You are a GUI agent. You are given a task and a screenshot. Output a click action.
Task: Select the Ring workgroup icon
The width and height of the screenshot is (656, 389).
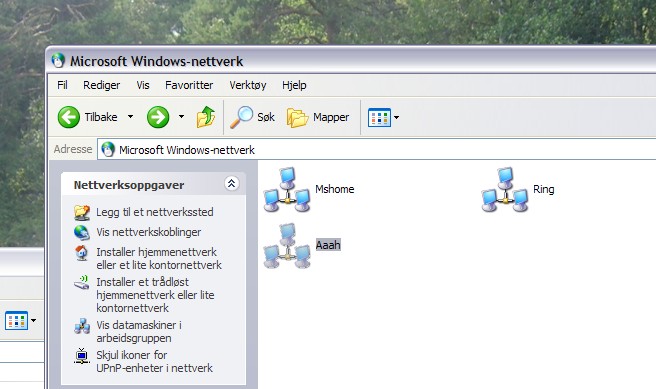(505, 189)
